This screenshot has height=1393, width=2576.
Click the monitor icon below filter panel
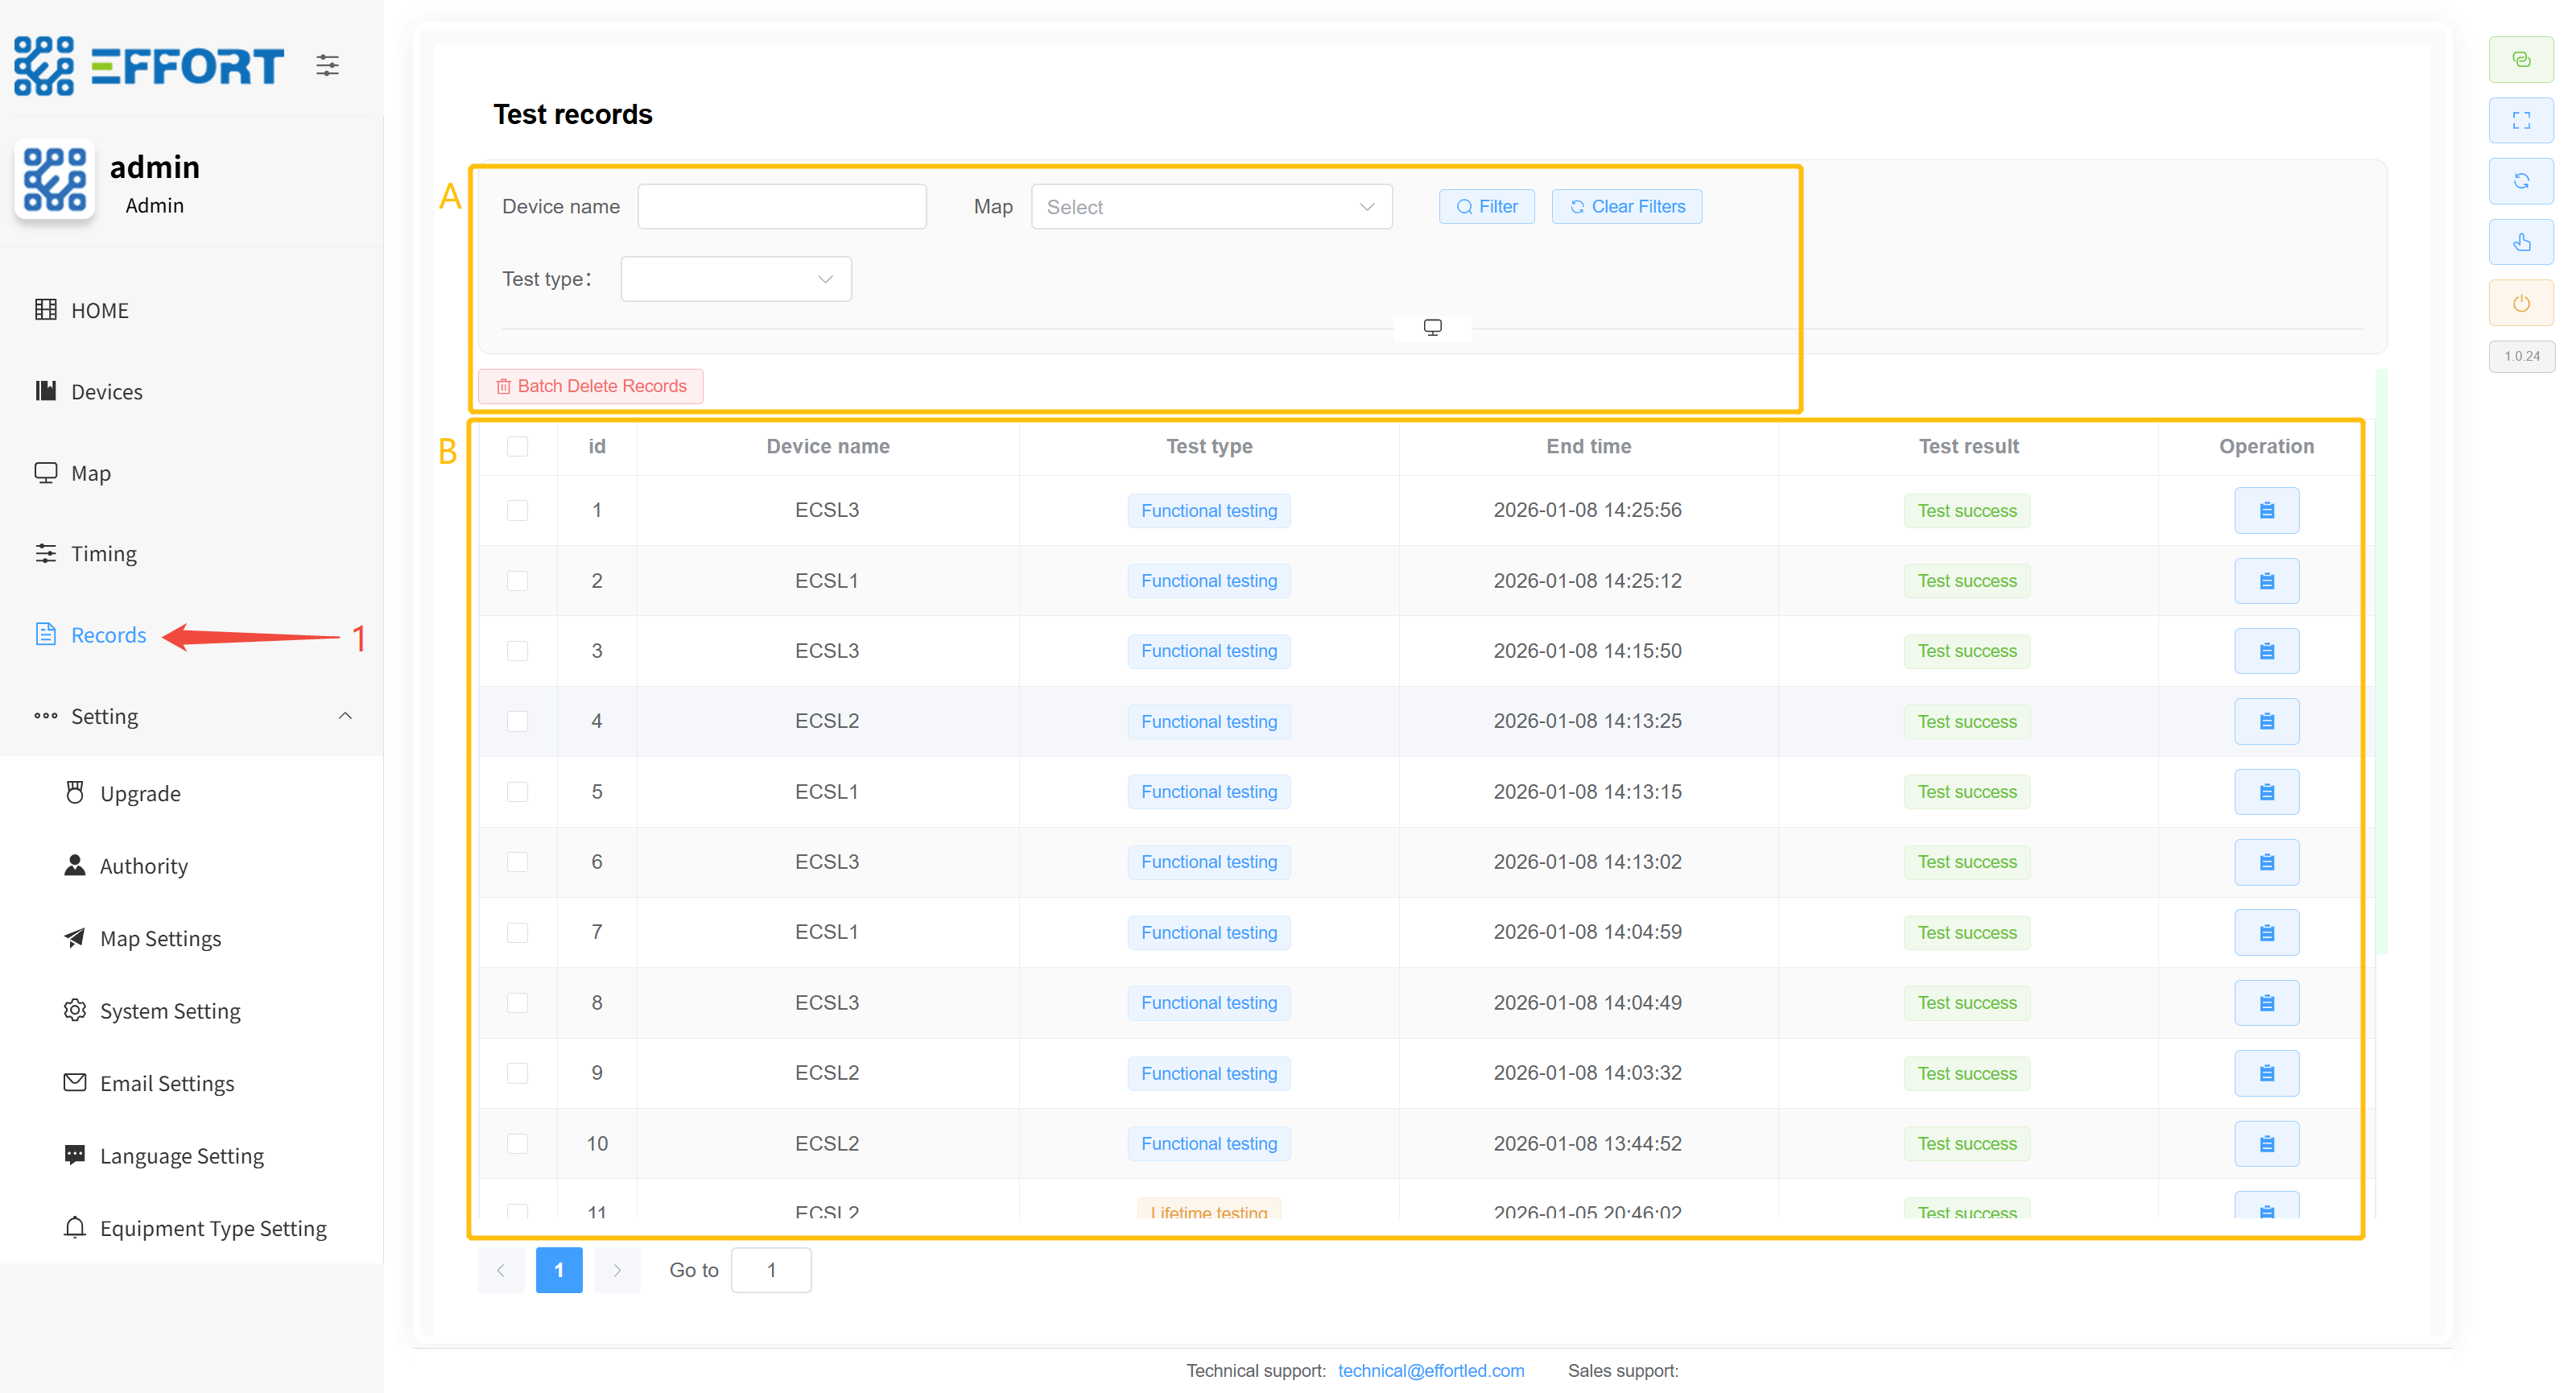click(1432, 328)
